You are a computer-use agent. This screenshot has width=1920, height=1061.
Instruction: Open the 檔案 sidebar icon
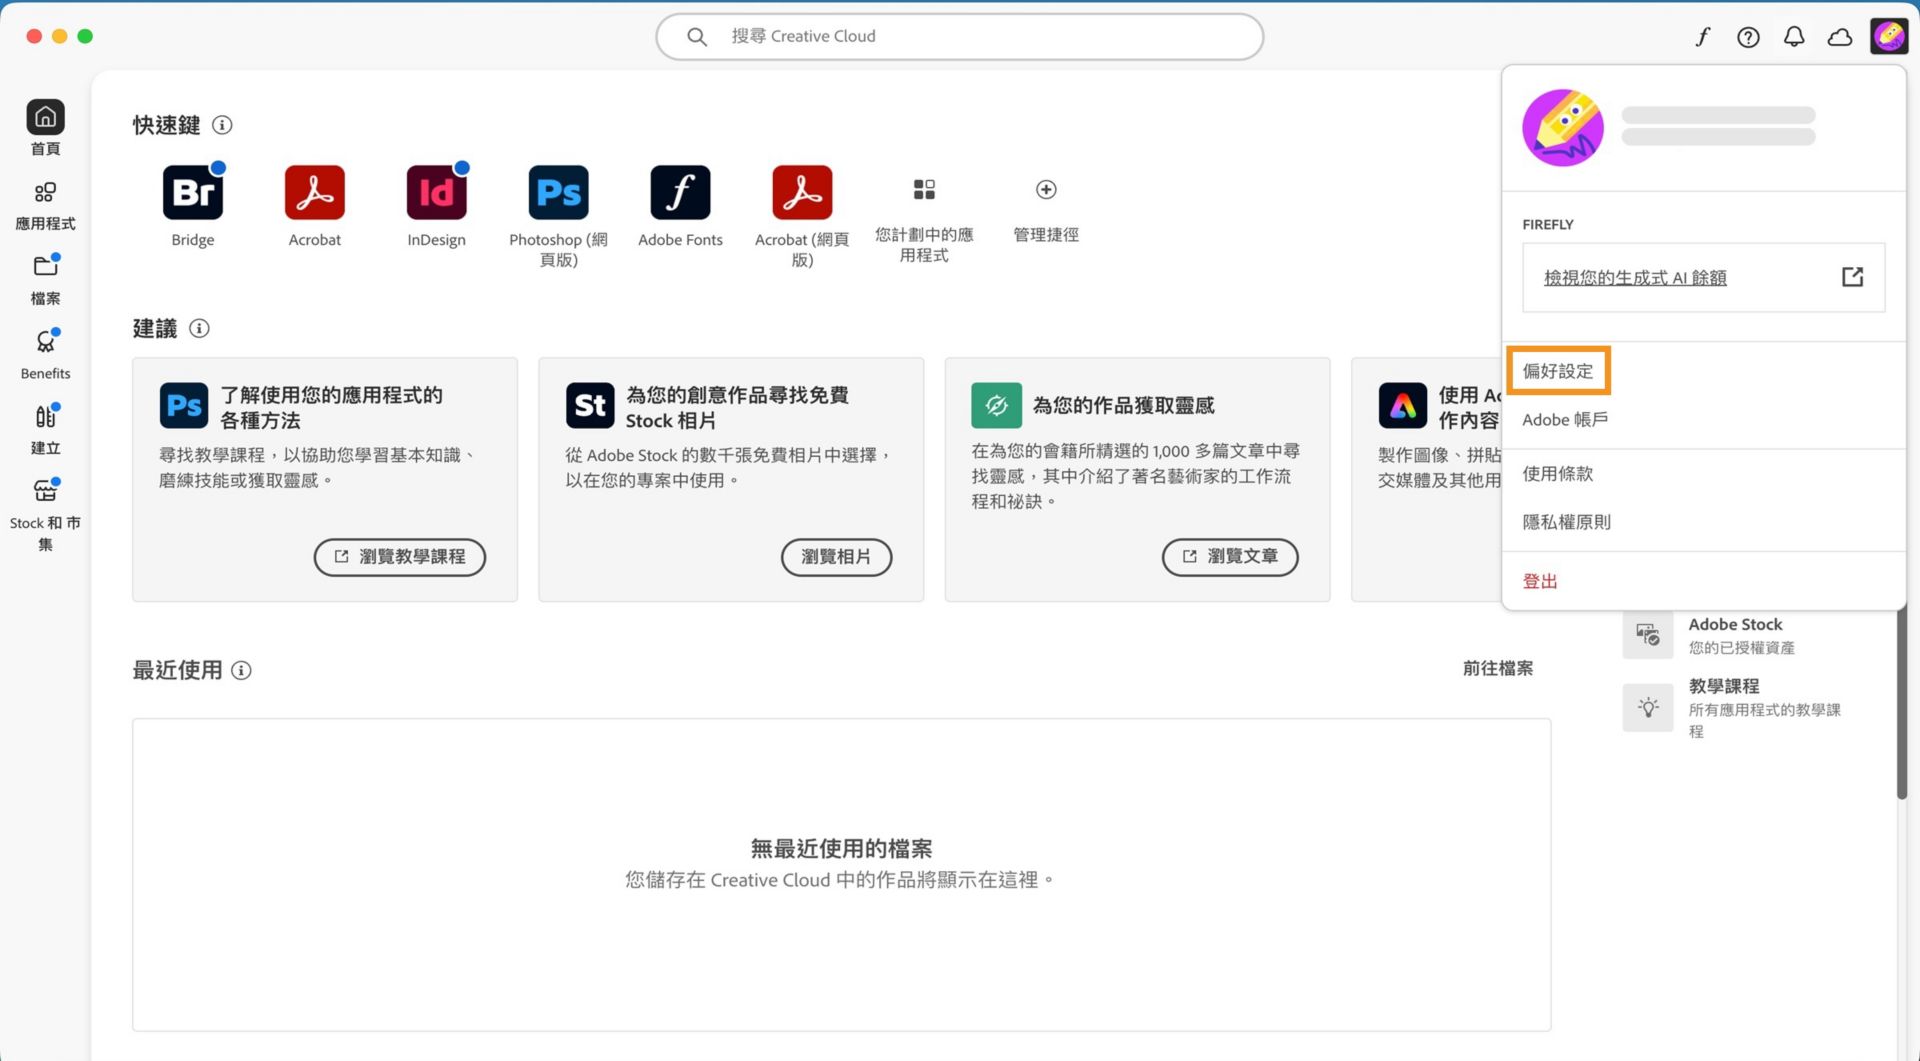(45, 276)
